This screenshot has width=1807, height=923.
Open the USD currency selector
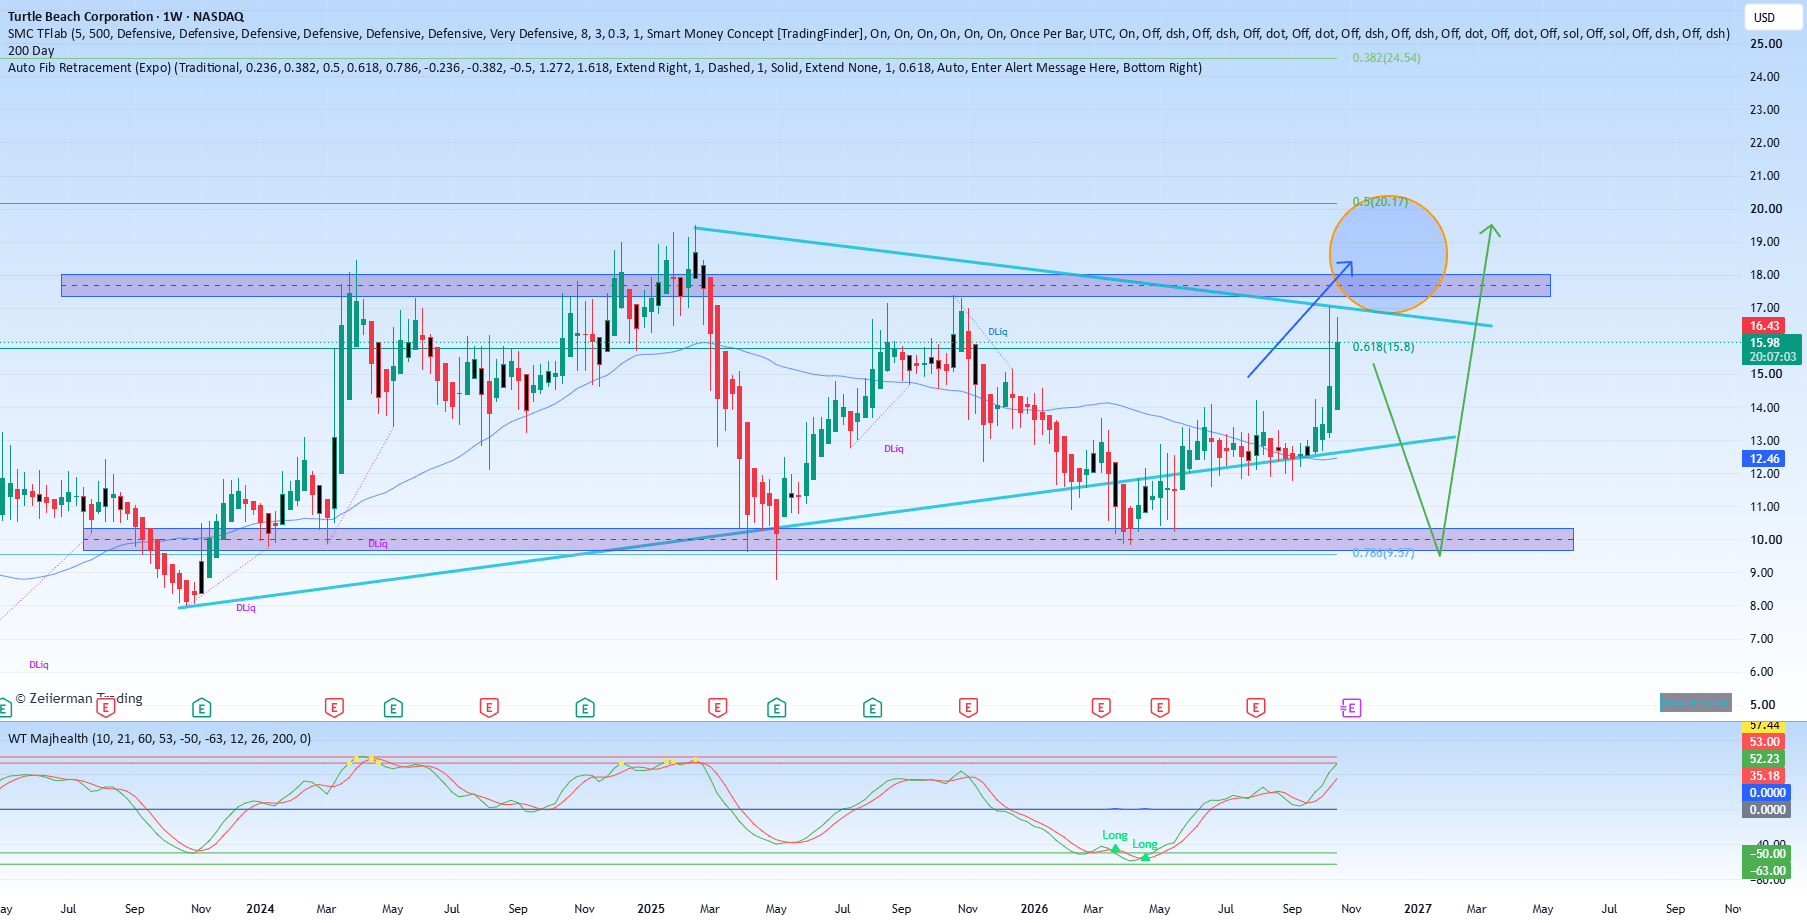[x=1774, y=17]
